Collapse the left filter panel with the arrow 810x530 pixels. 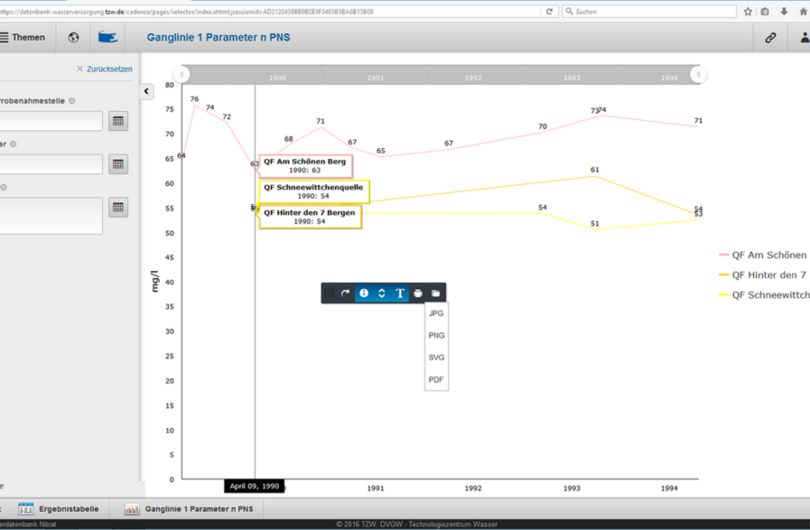coord(147,91)
